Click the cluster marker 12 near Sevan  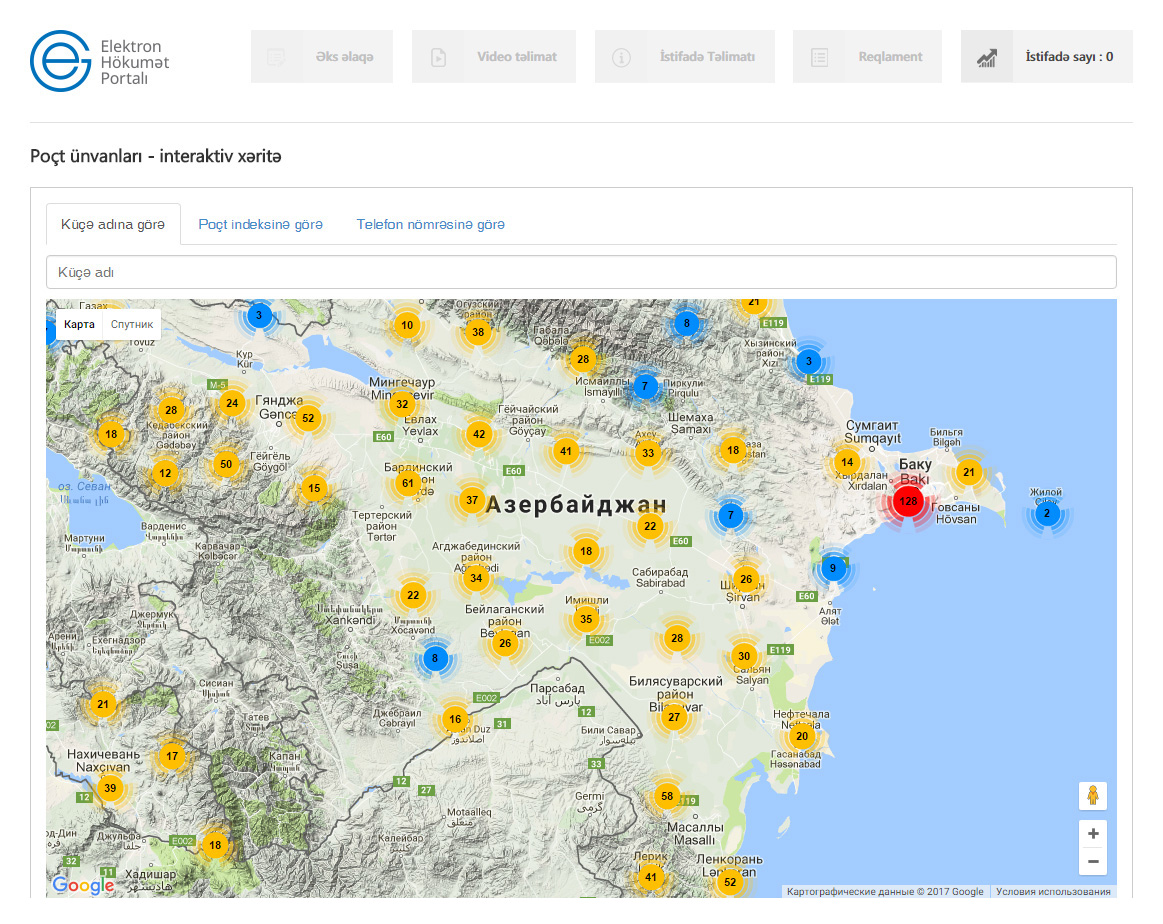(x=165, y=473)
